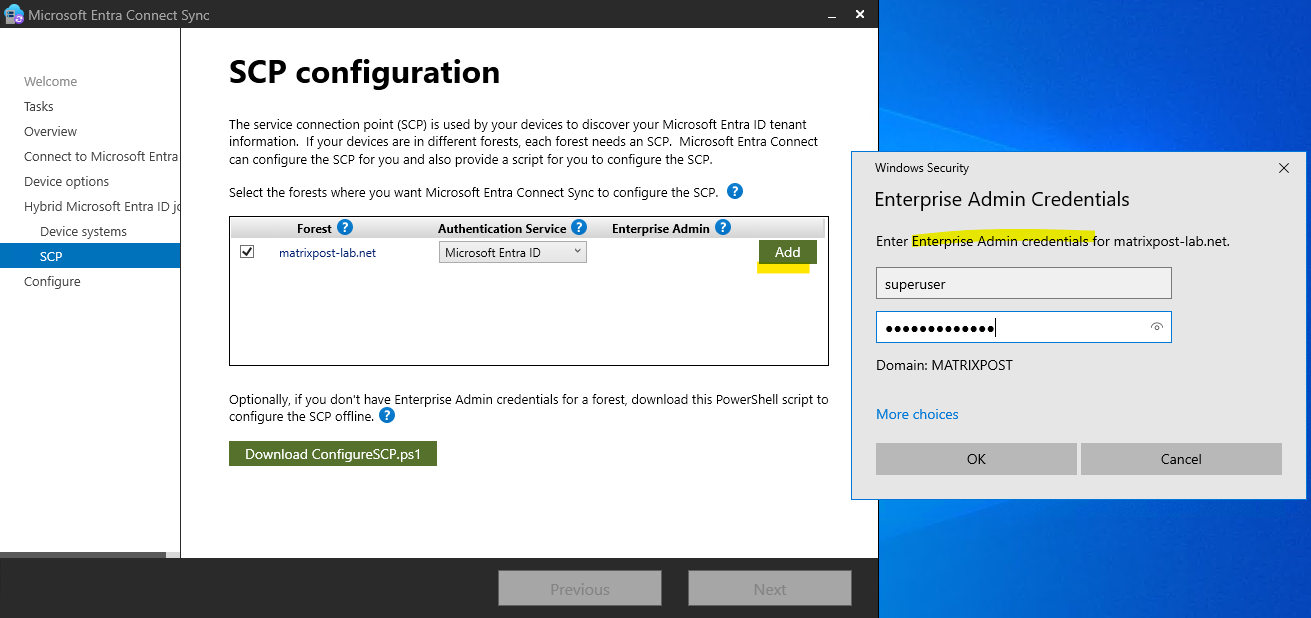Expand More choices in credentials dialog

(917, 414)
